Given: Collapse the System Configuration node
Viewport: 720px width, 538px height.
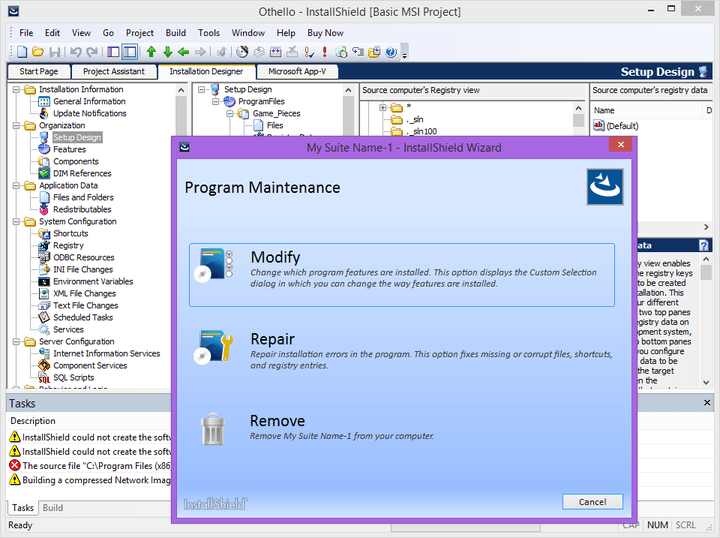Looking at the screenshot, I should [16, 222].
